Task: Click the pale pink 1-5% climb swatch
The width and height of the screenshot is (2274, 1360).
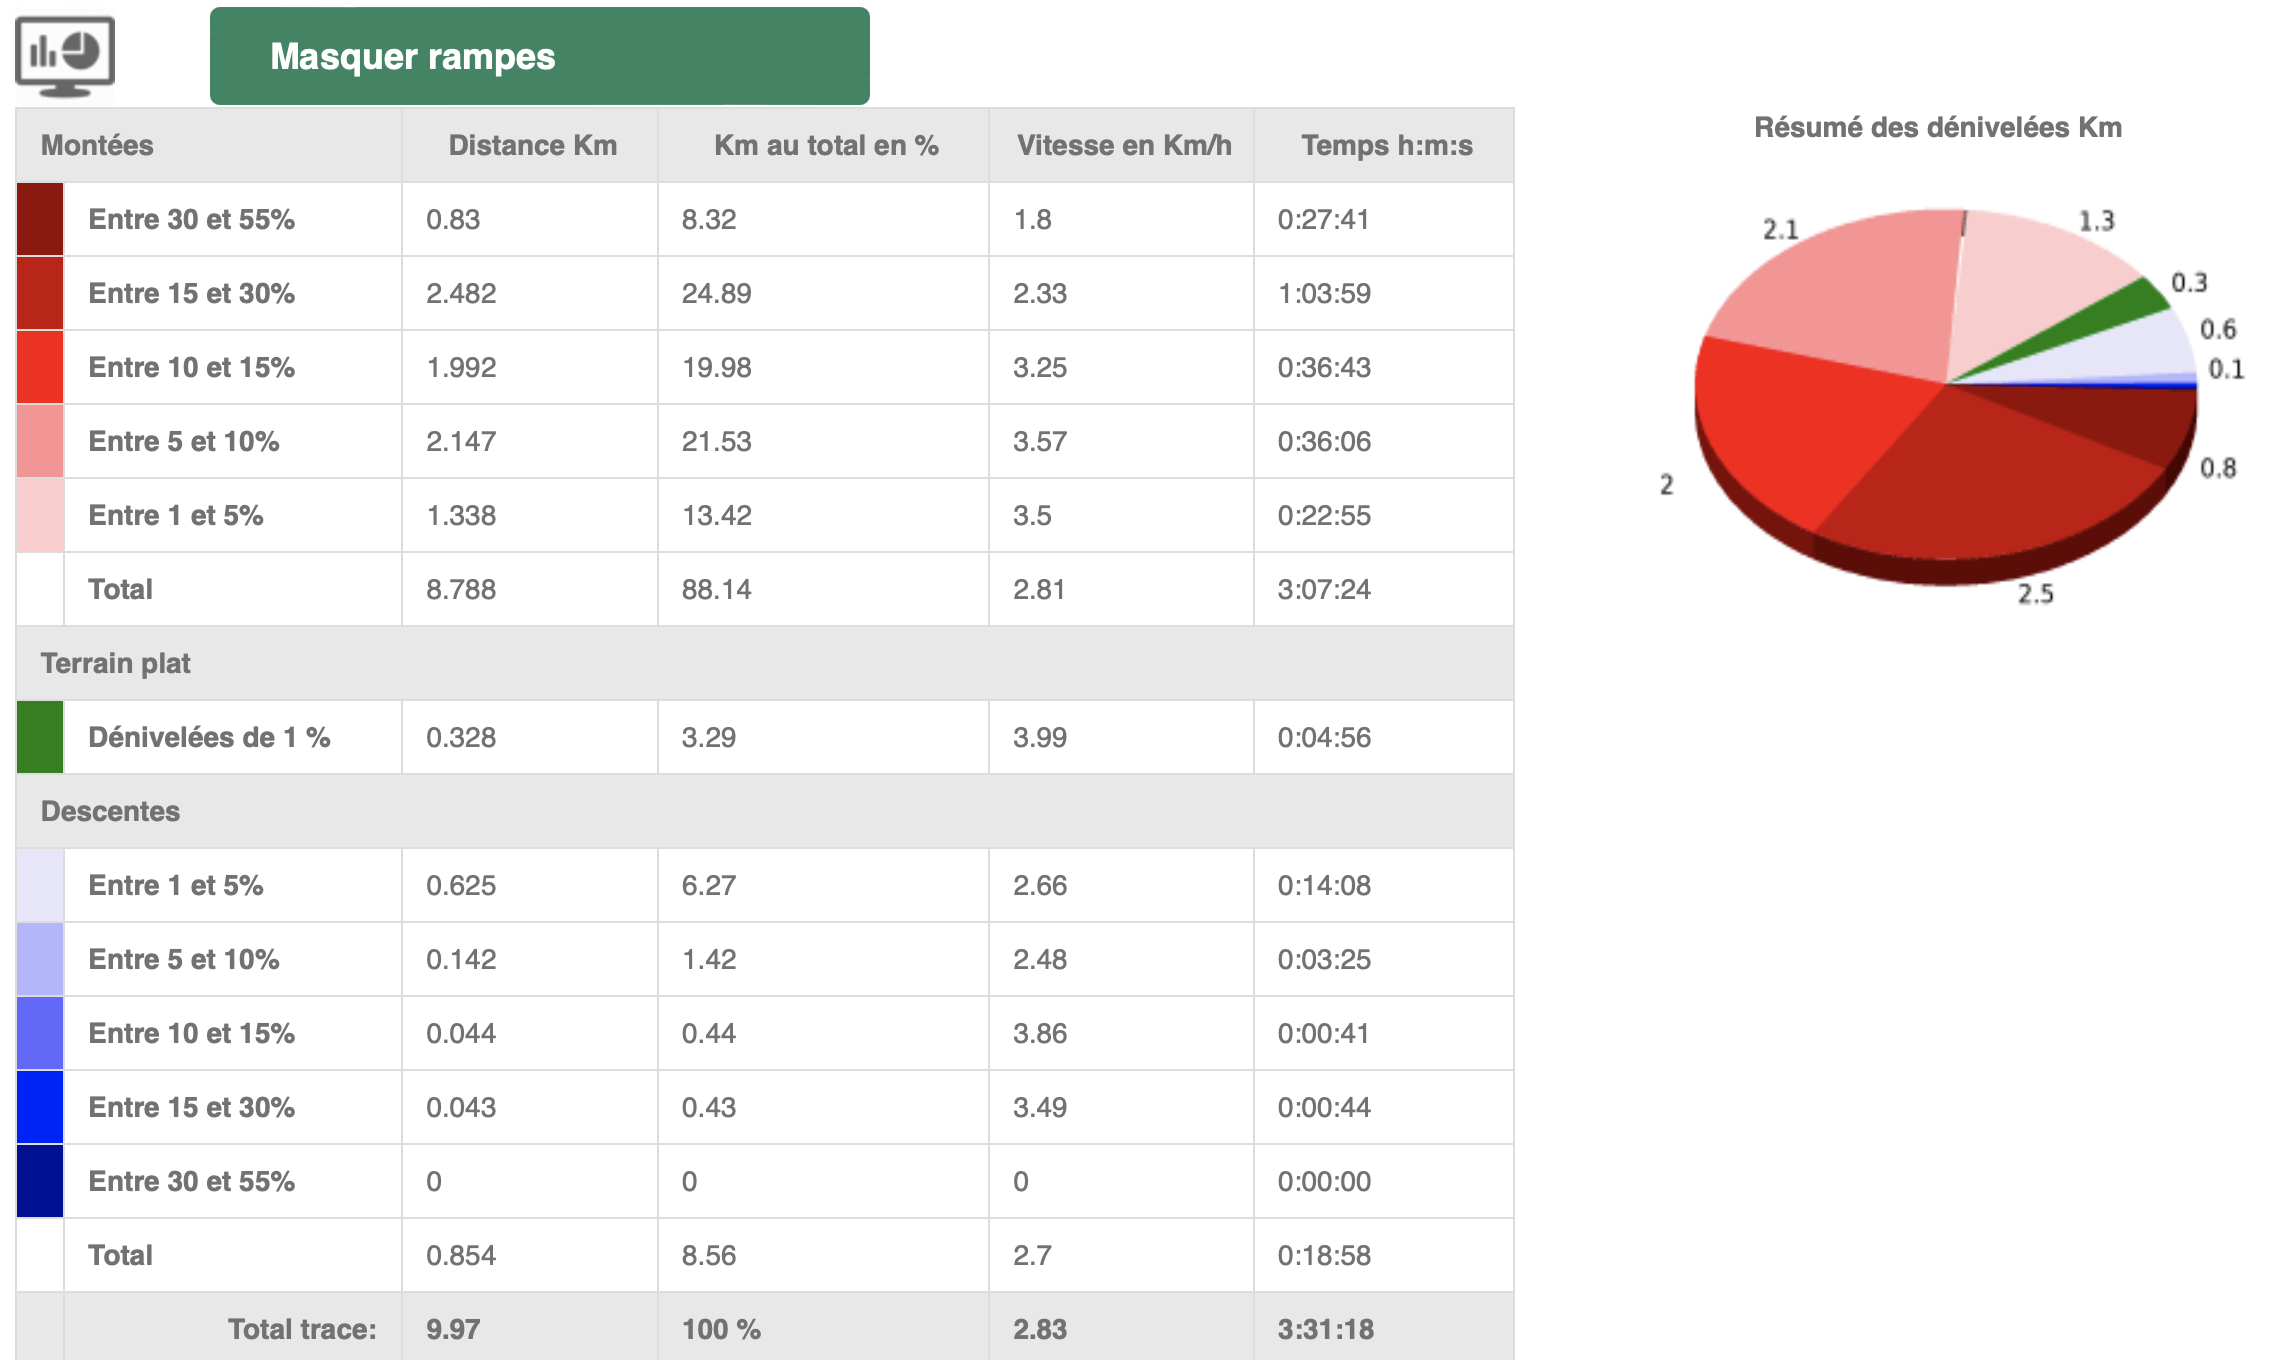Action: 40,515
